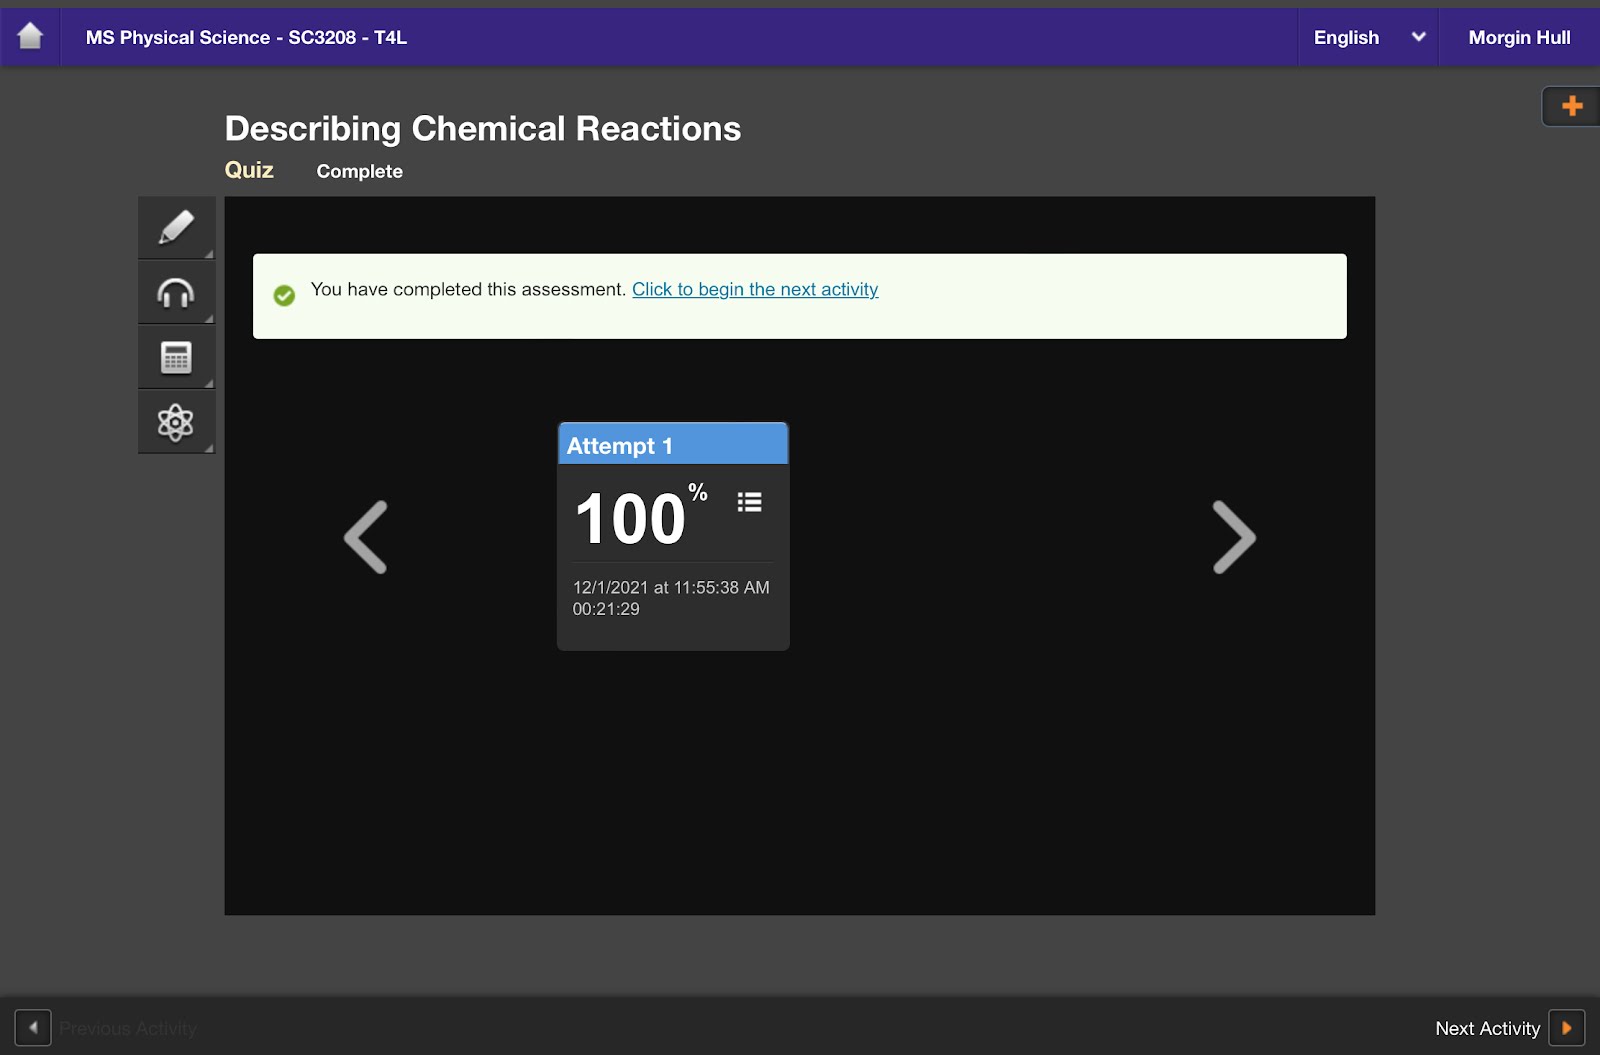This screenshot has height=1055, width=1600.
Task: Click the Complete status text
Action: [x=360, y=171]
